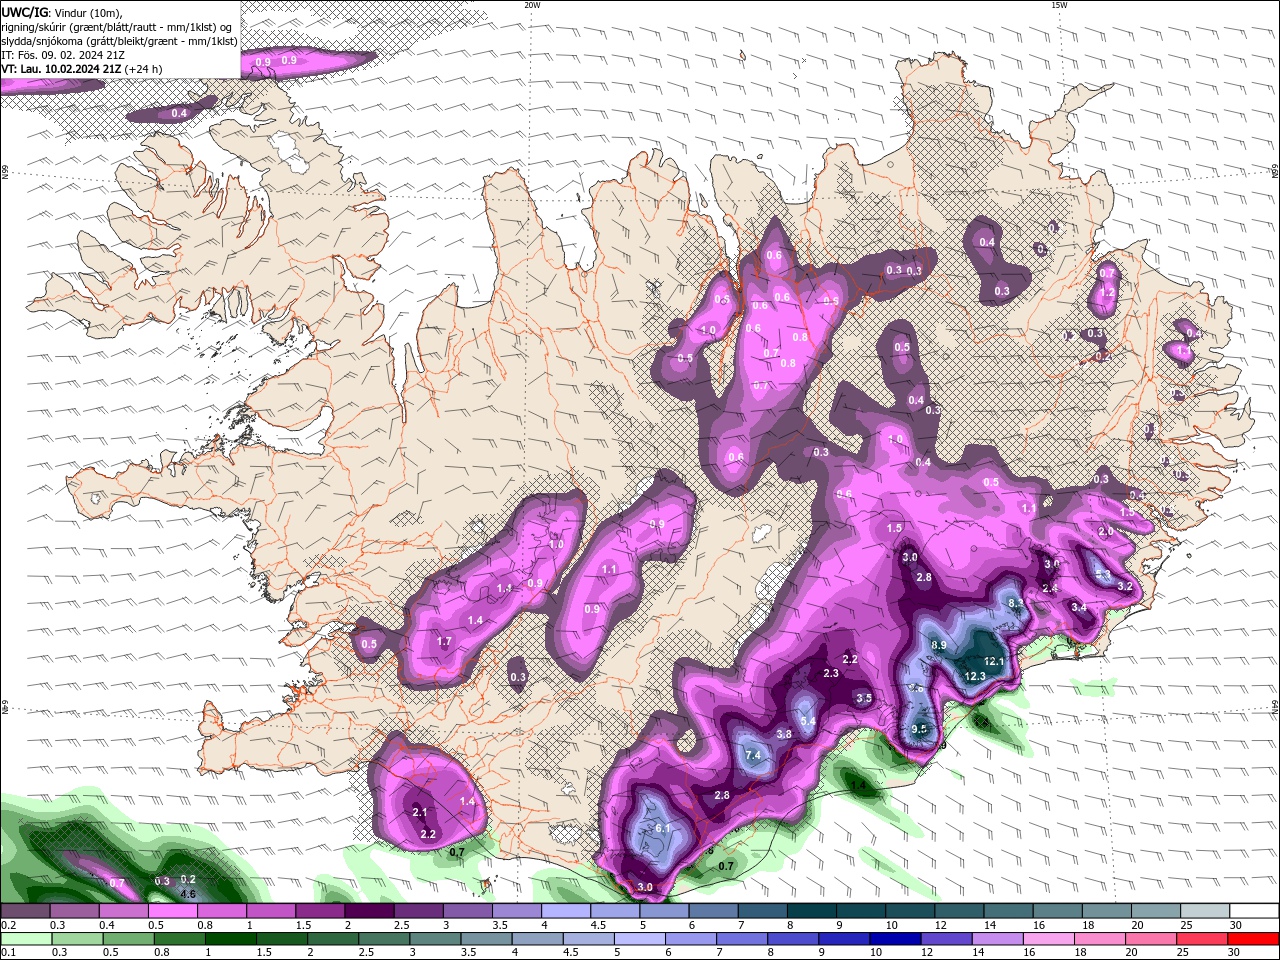The width and height of the screenshot is (1280, 960).
Task: Click the 'VT: Lau. 10.02.2024 21Z' valid time
Action: tap(62, 69)
